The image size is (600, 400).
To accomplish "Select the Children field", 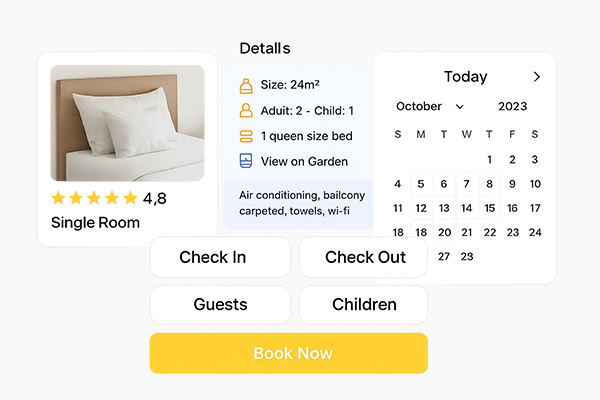I will [364, 305].
